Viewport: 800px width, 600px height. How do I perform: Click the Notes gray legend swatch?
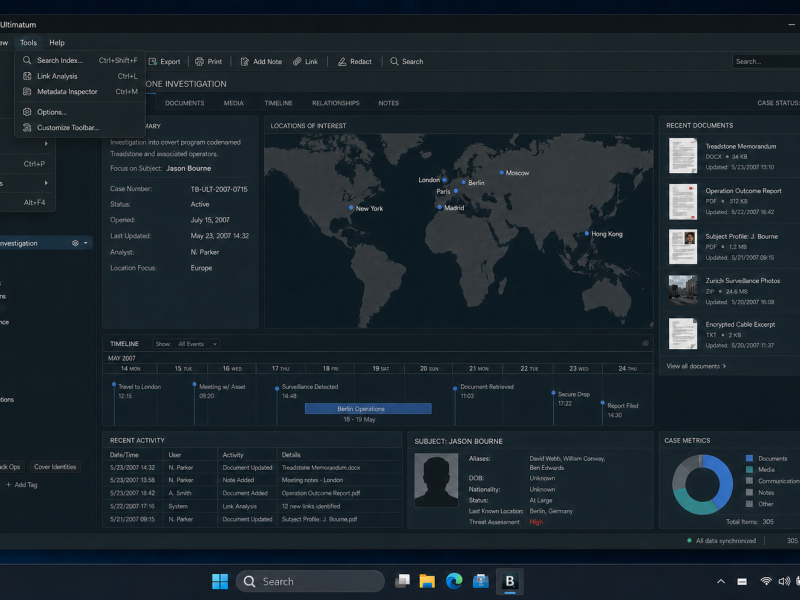[749, 492]
